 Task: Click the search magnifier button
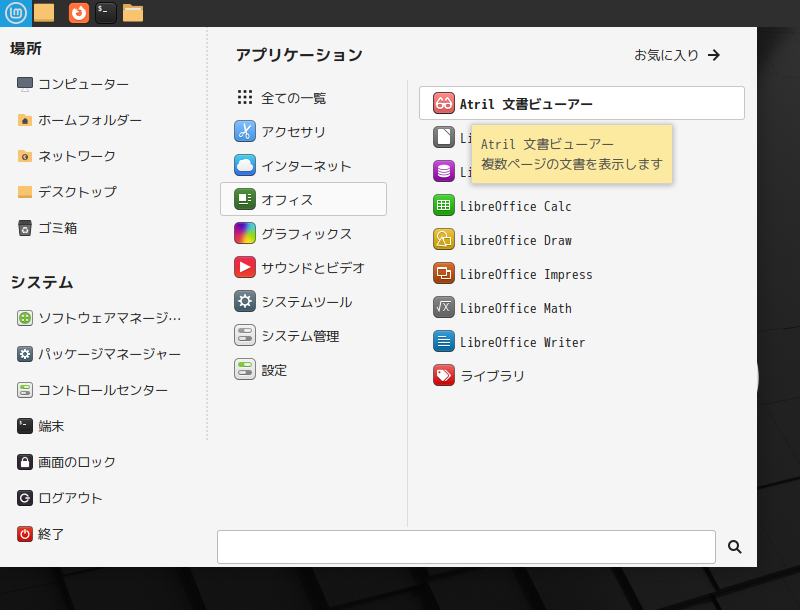pos(735,547)
